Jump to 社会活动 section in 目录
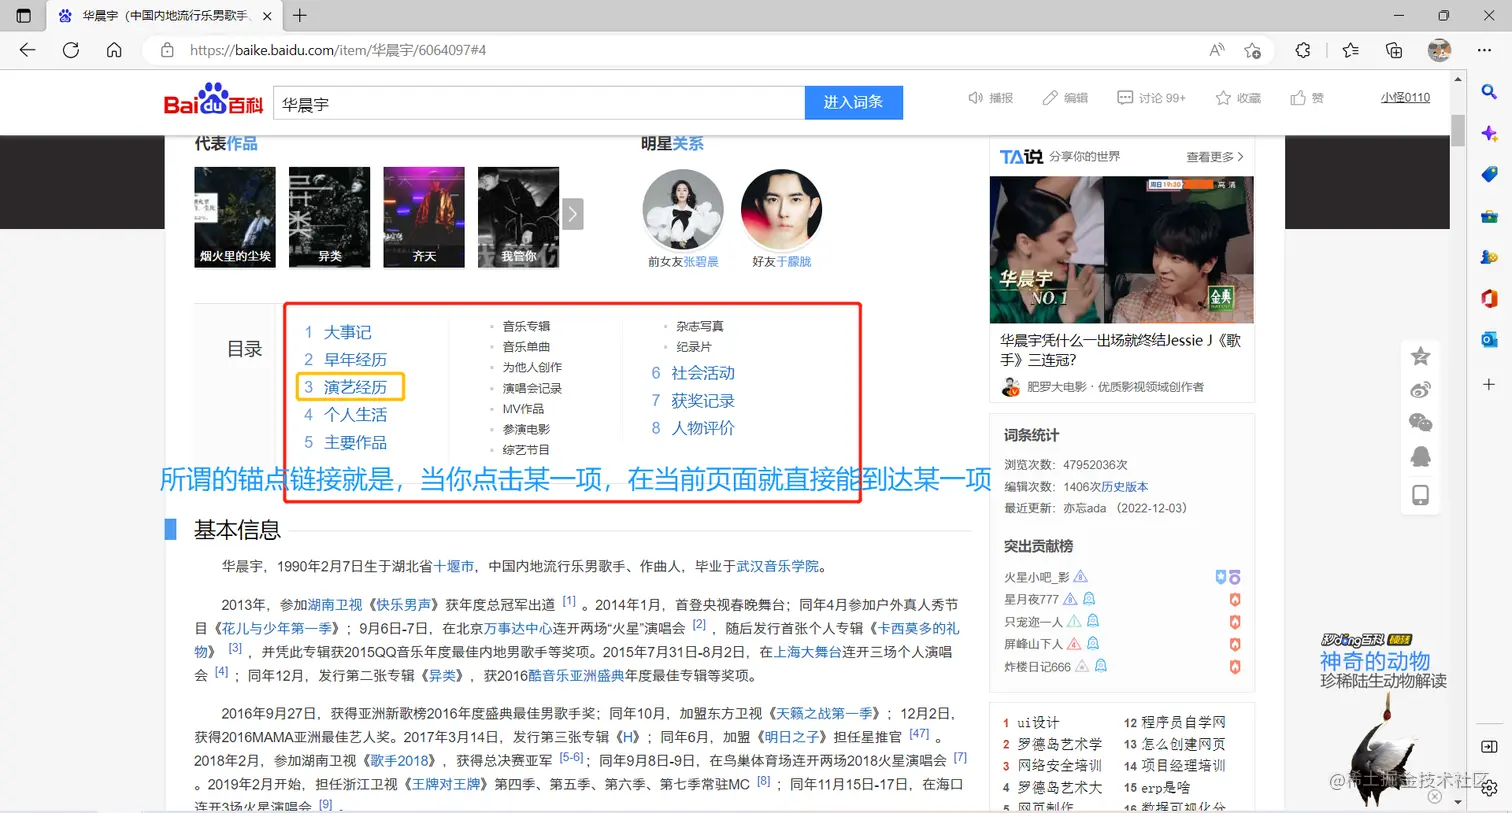Screen dimensions: 1512x813 pos(703,373)
